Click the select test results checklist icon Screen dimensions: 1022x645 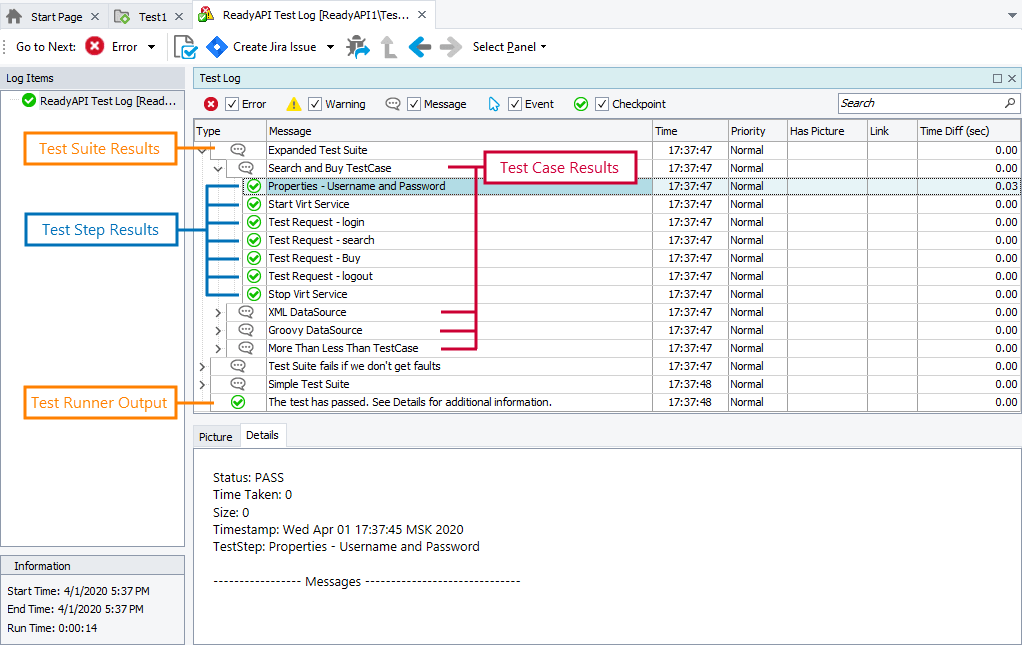[184, 46]
